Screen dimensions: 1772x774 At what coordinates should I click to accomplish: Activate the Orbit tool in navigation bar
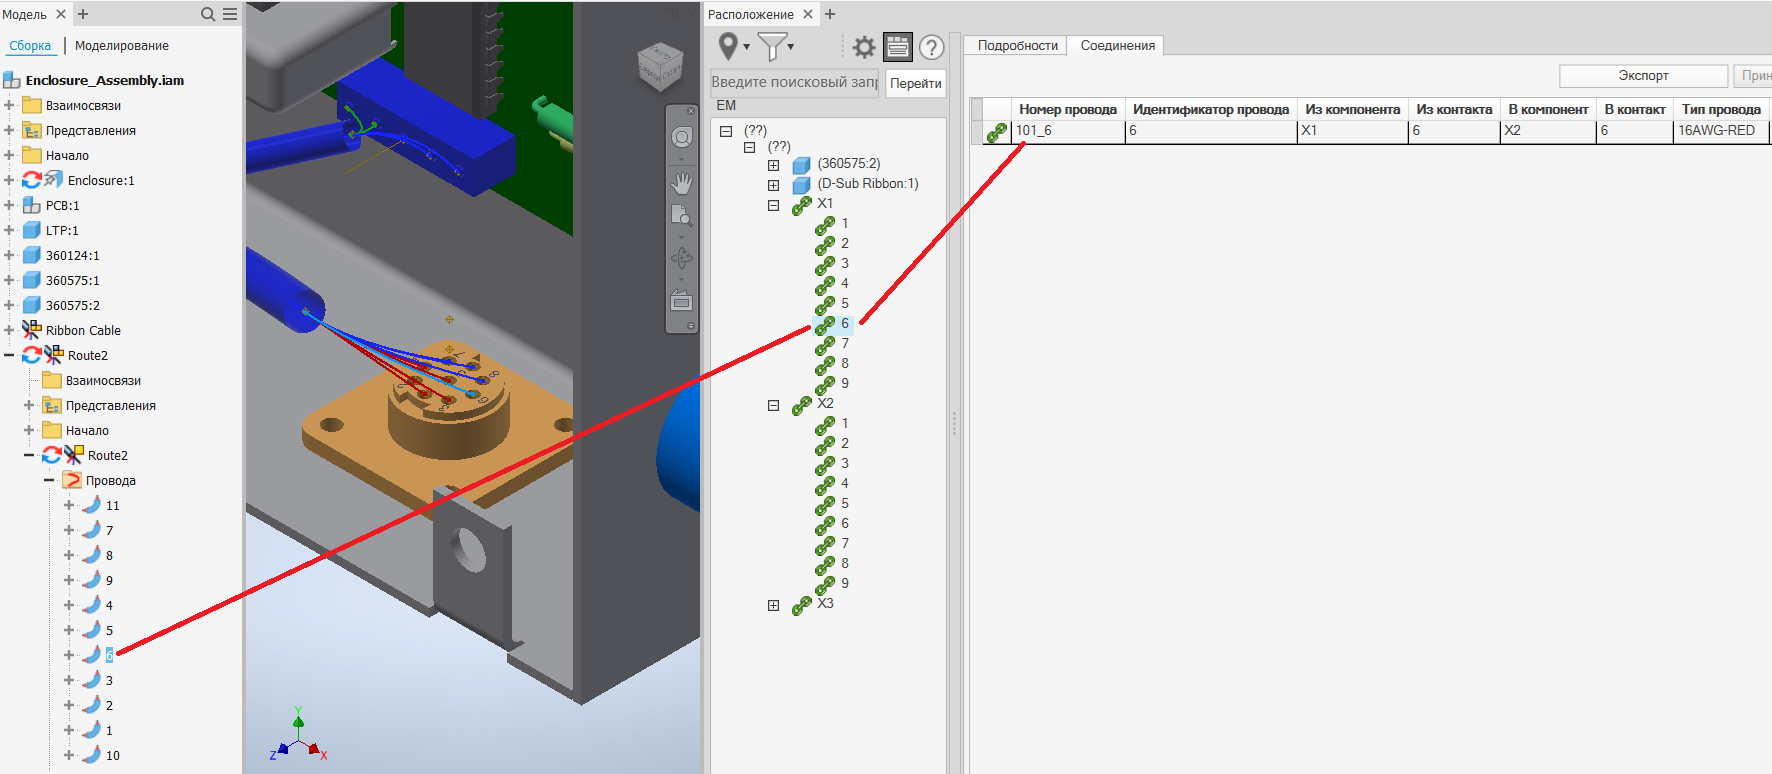682,258
